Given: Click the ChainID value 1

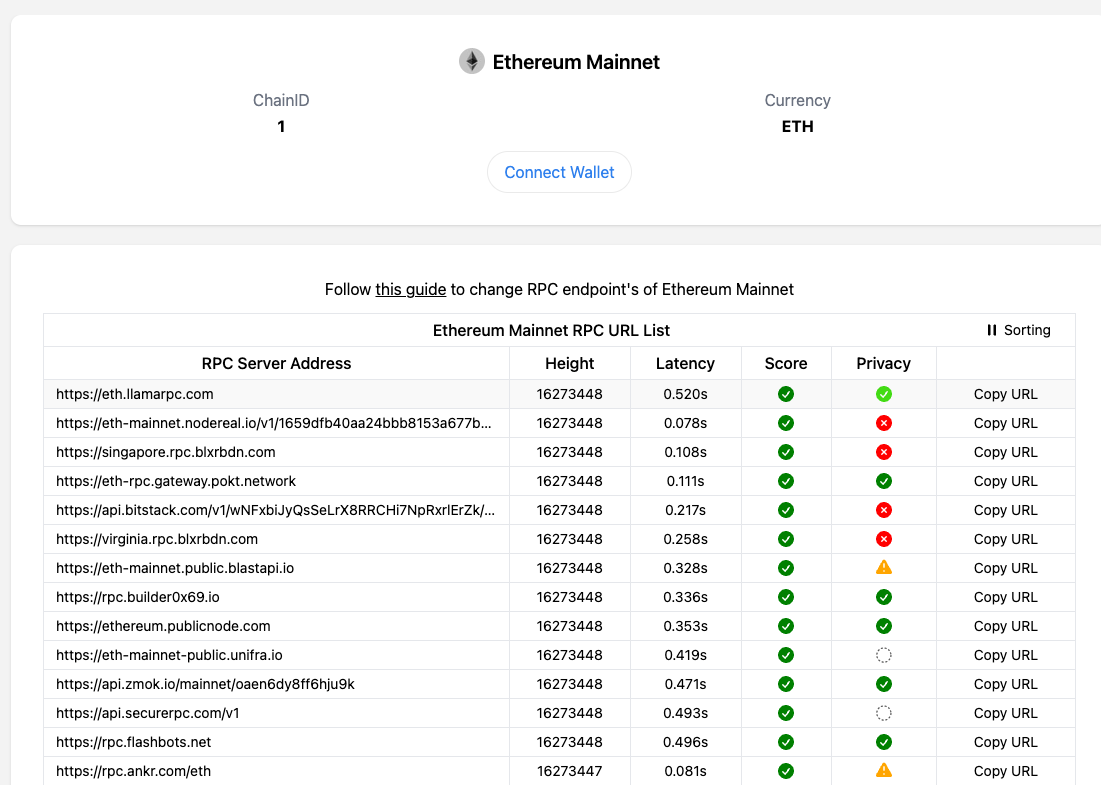Looking at the screenshot, I should (x=281, y=126).
